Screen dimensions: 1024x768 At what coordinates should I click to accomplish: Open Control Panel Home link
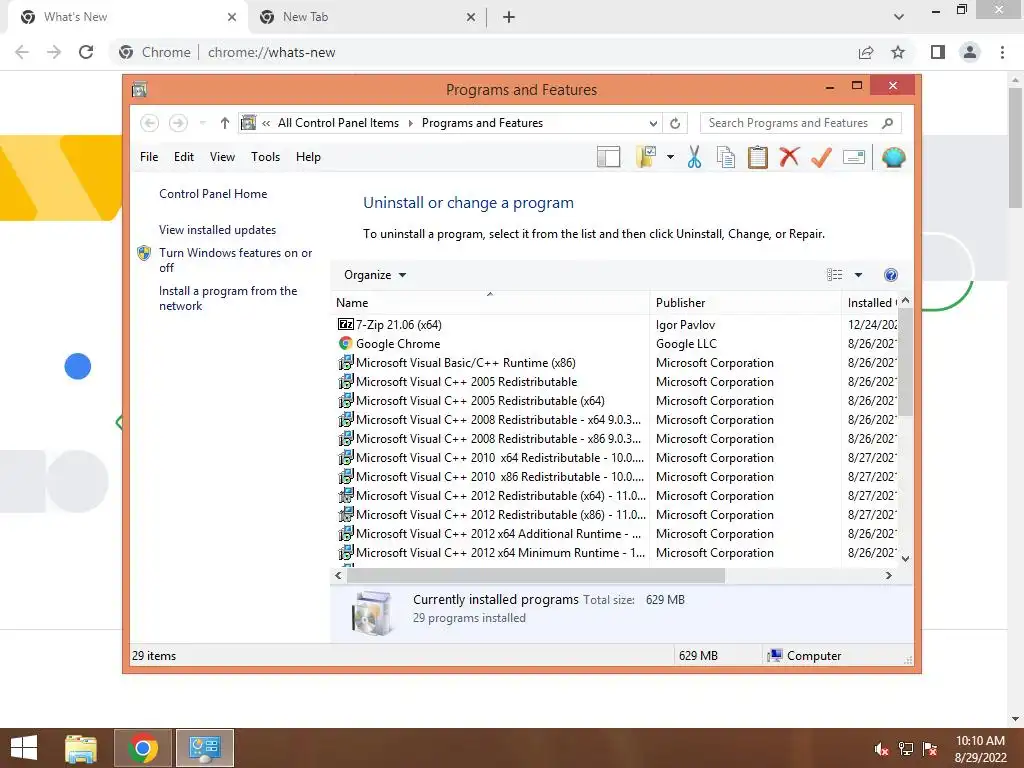213,194
